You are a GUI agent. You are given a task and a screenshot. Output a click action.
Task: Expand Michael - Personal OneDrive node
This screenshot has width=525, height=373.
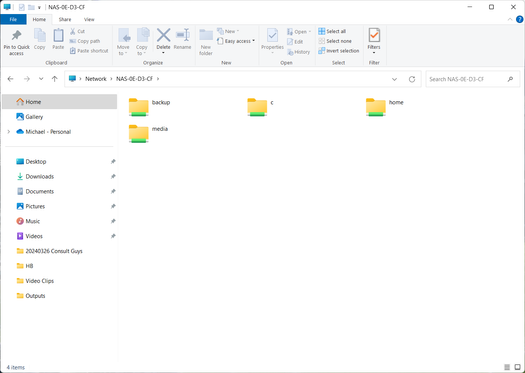click(x=9, y=132)
